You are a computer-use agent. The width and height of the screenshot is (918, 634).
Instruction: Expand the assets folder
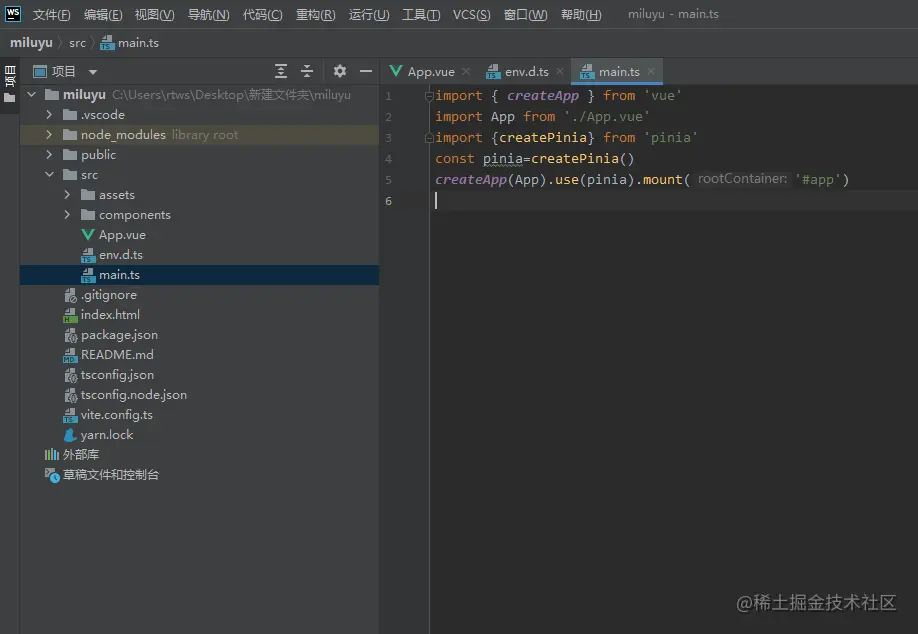click(x=67, y=194)
